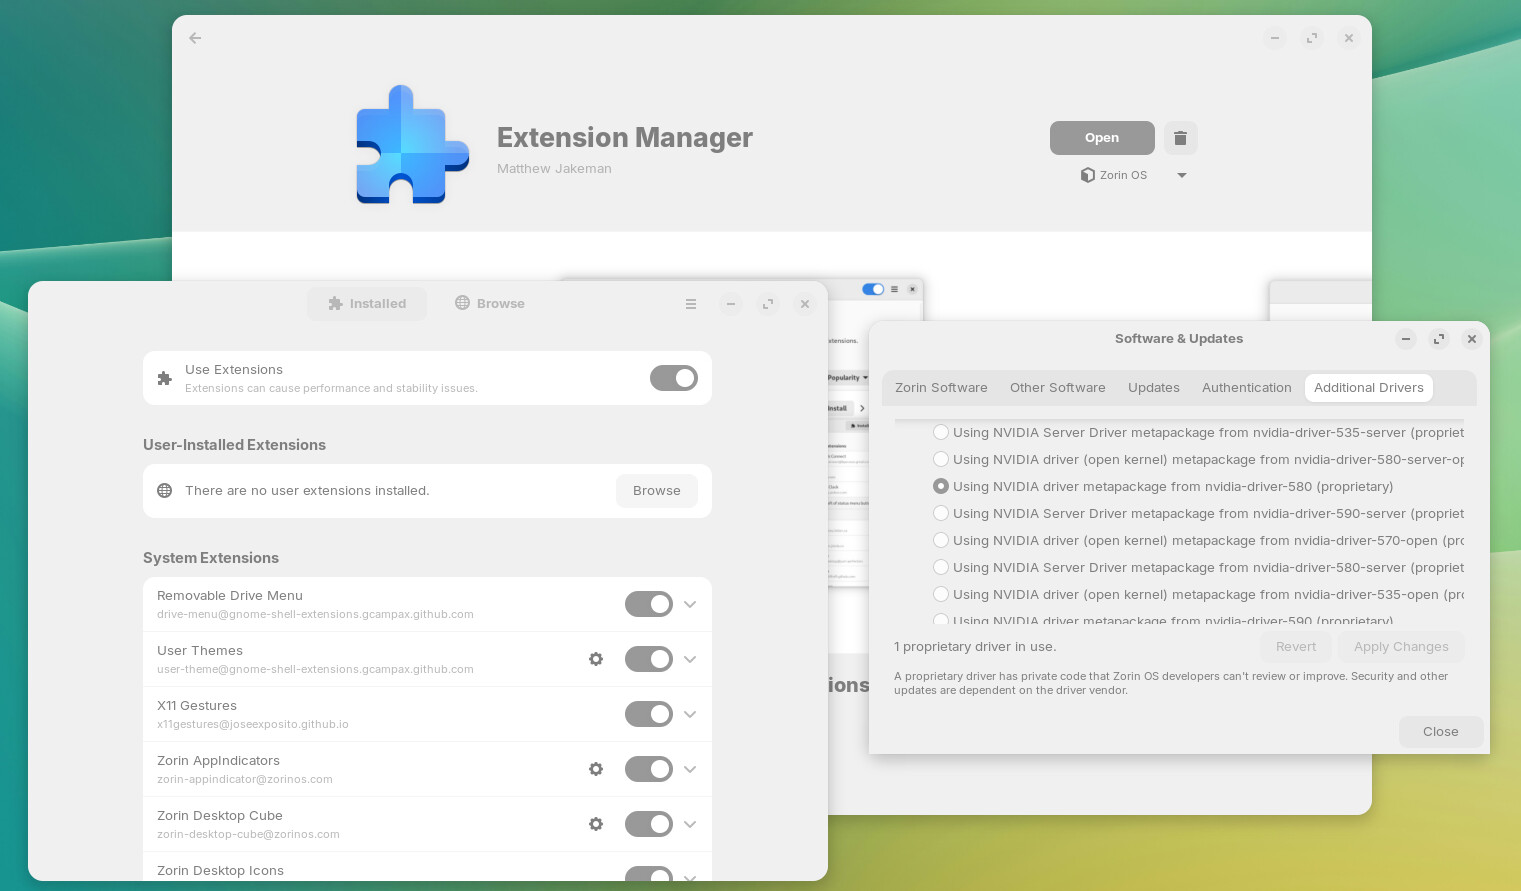The width and height of the screenshot is (1521, 891).
Task: Click the Open button for Extension Manager
Action: coord(1102,138)
